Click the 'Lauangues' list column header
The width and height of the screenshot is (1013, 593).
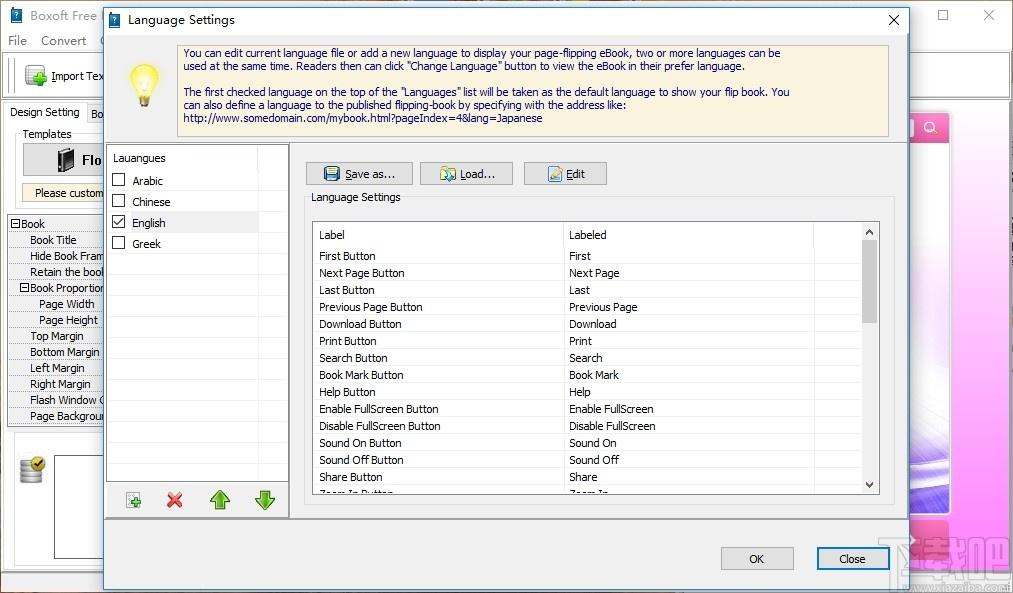click(x=183, y=158)
